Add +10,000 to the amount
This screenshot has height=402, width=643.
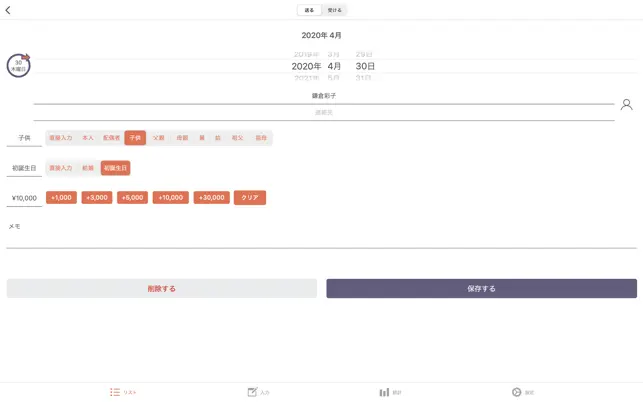(x=171, y=198)
